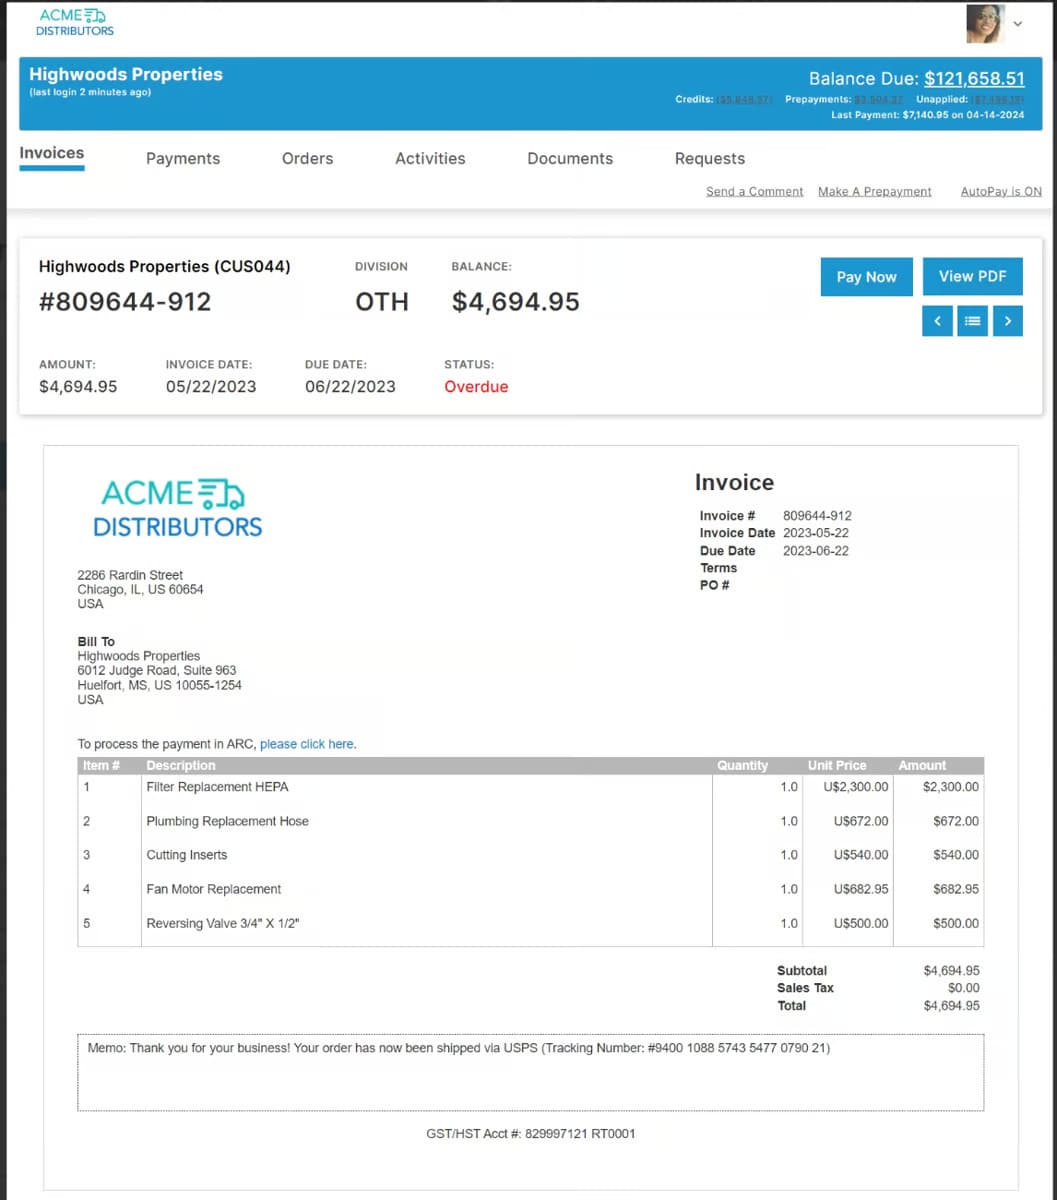The height and width of the screenshot is (1200, 1057).
Task: Click the Overdue status text
Action: 476,387
